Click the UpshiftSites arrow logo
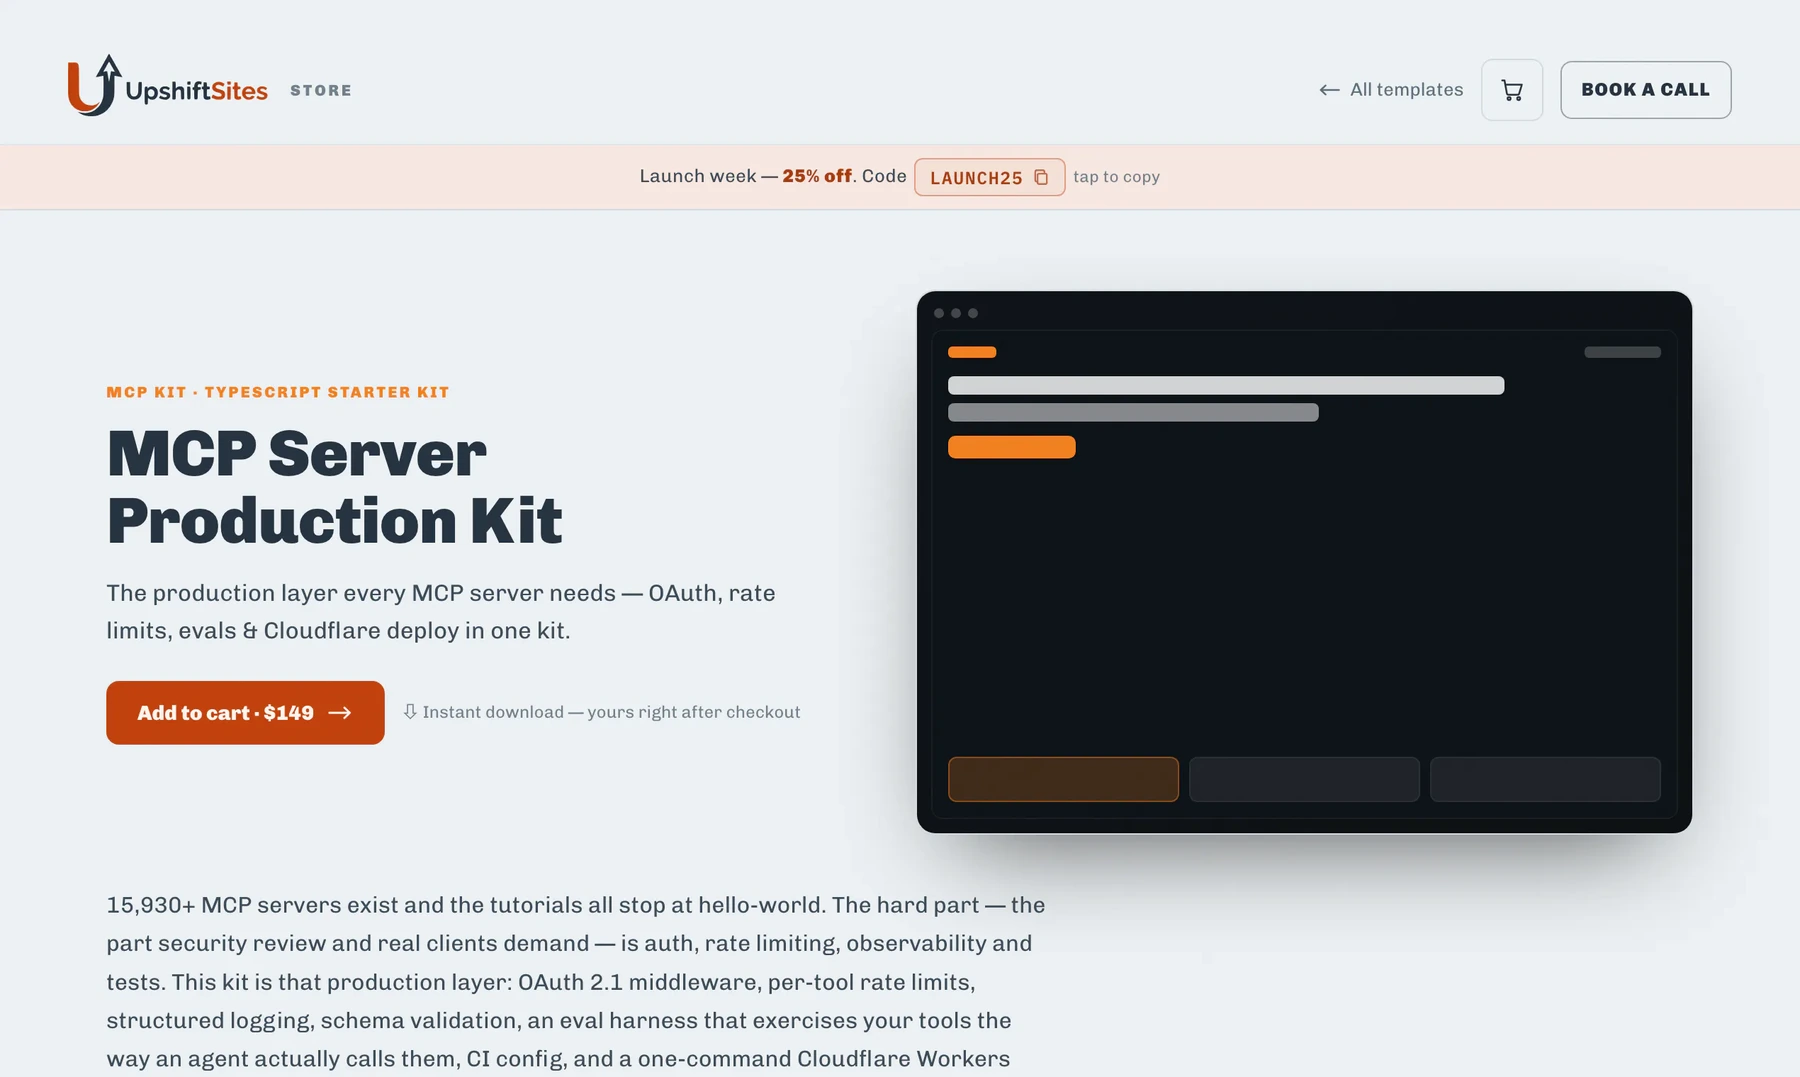1800x1077 pixels. 95,85
